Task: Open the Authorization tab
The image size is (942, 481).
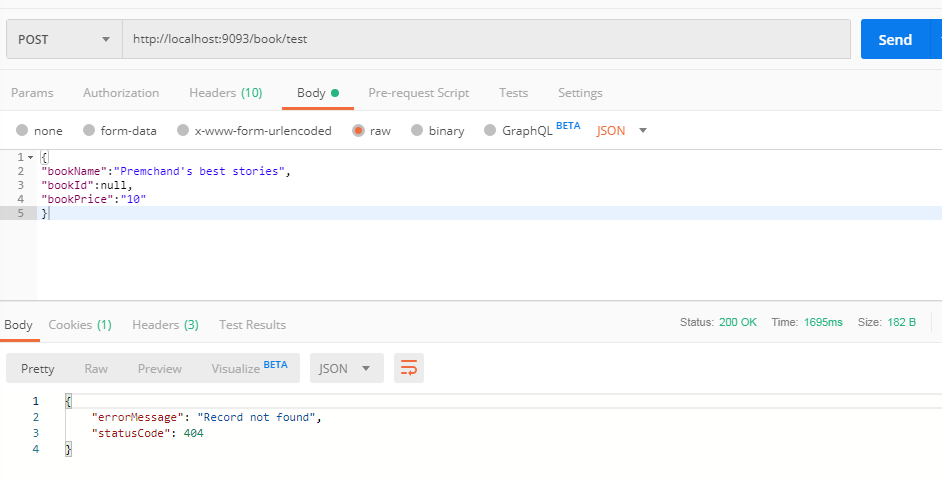Action: click(x=121, y=93)
